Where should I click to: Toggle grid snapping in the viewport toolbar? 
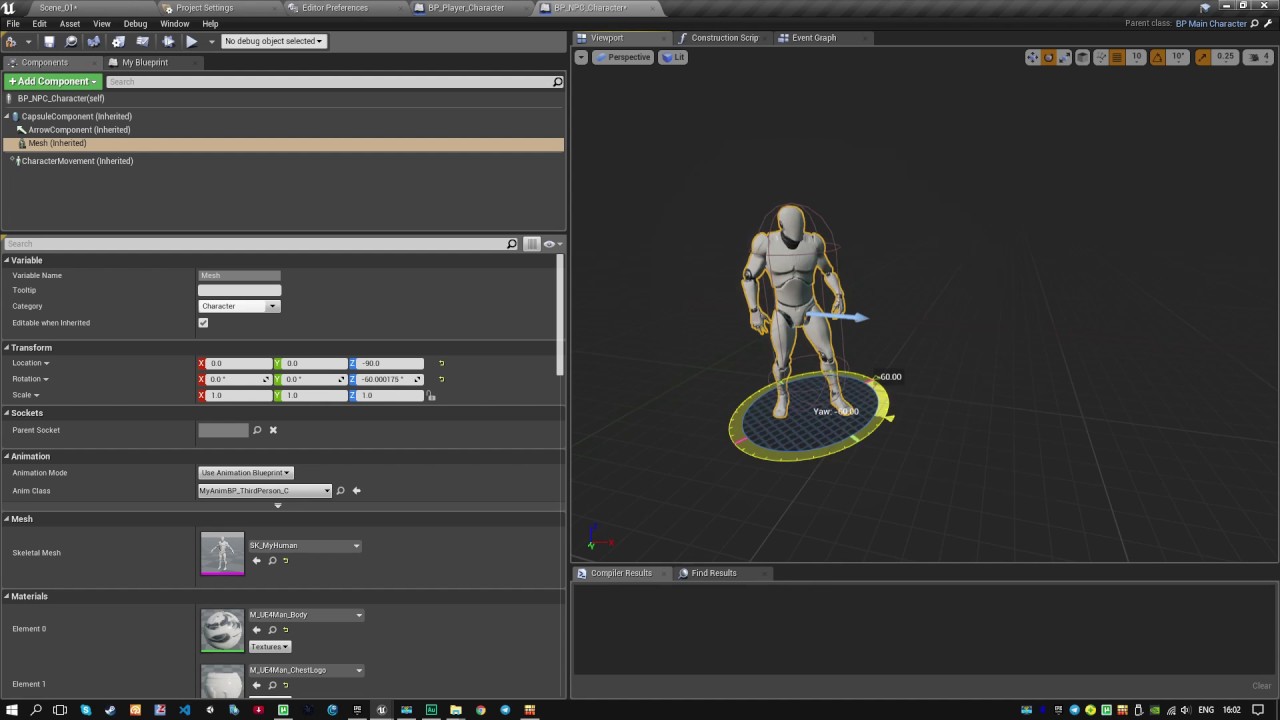click(x=1118, y=57)
